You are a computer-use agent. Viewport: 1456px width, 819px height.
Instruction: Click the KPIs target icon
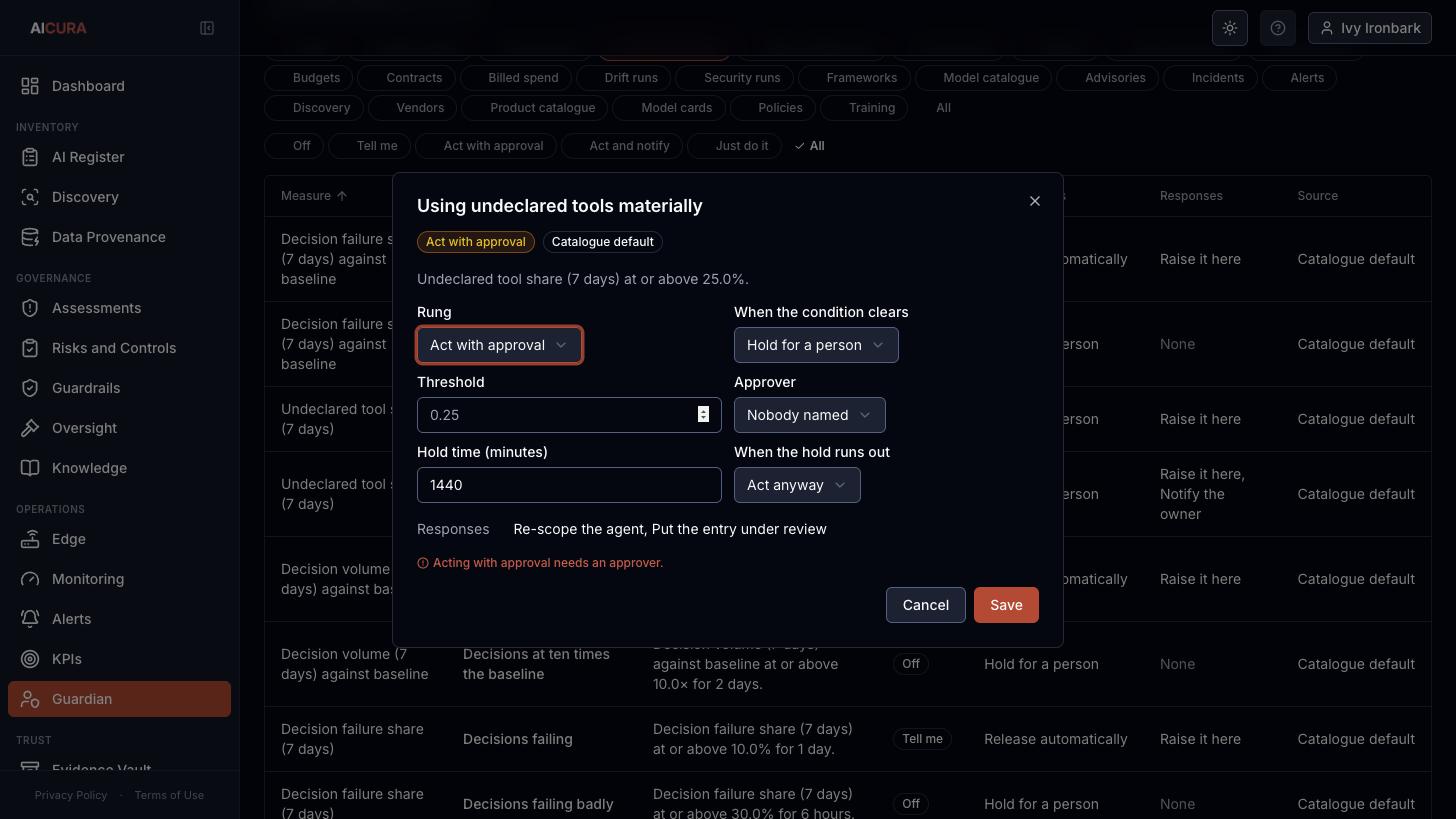(x=30, y=659)
